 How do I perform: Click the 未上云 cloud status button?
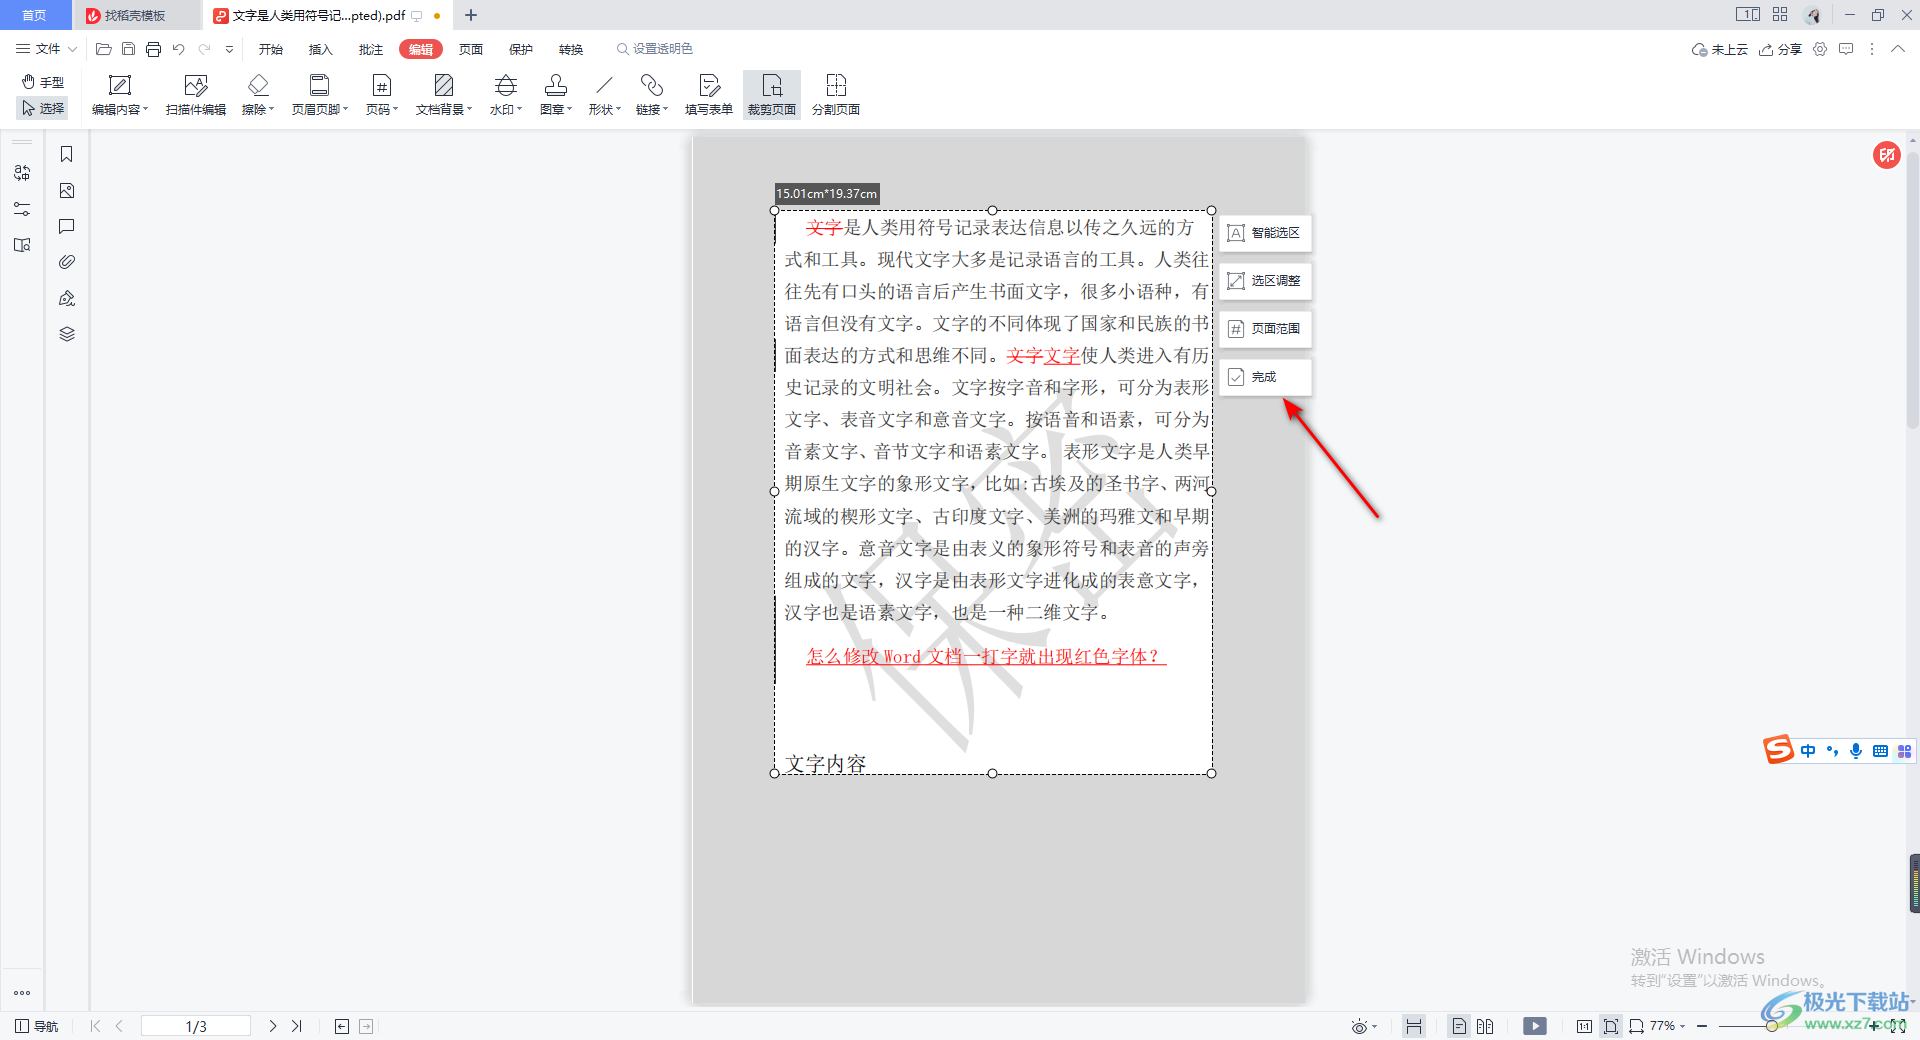coord(1720,49)
